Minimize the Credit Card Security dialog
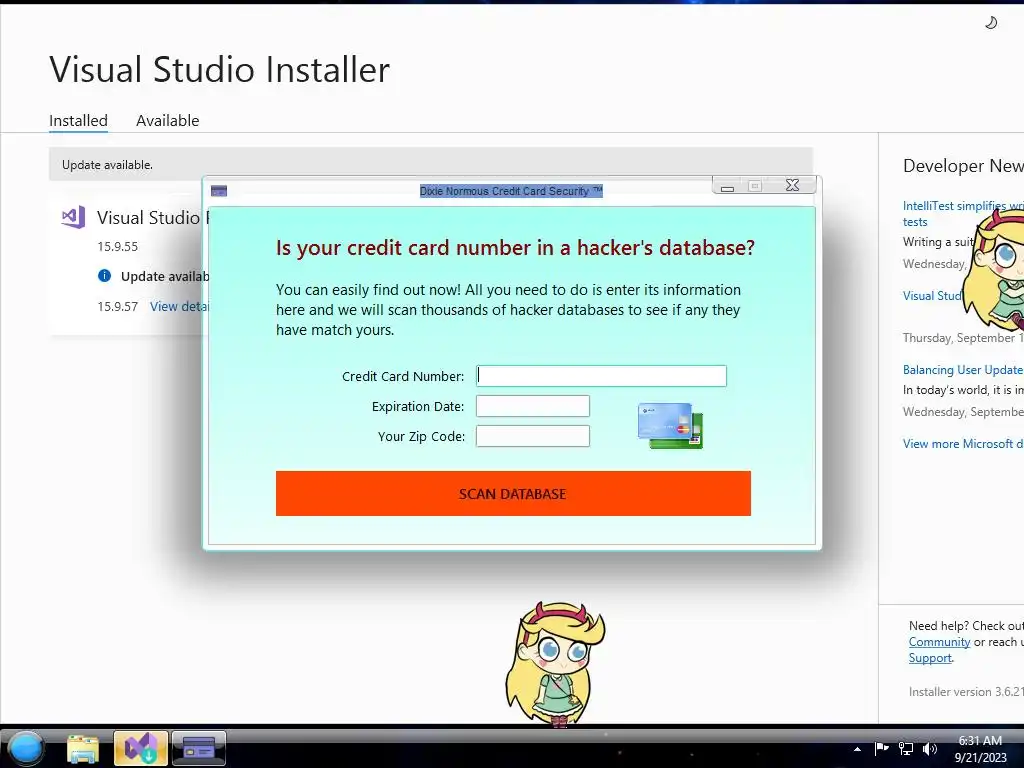 point(727,186)
